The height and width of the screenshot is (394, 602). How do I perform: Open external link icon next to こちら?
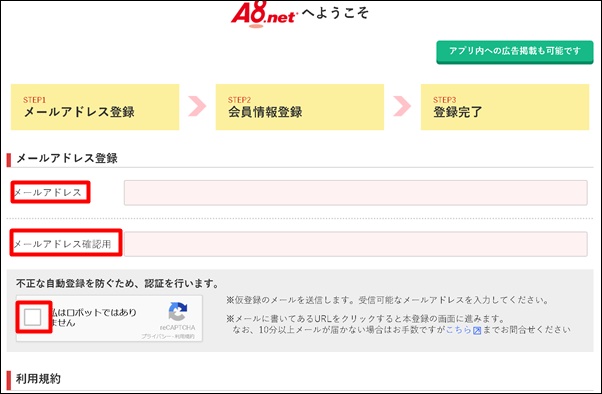pos(477,330)
